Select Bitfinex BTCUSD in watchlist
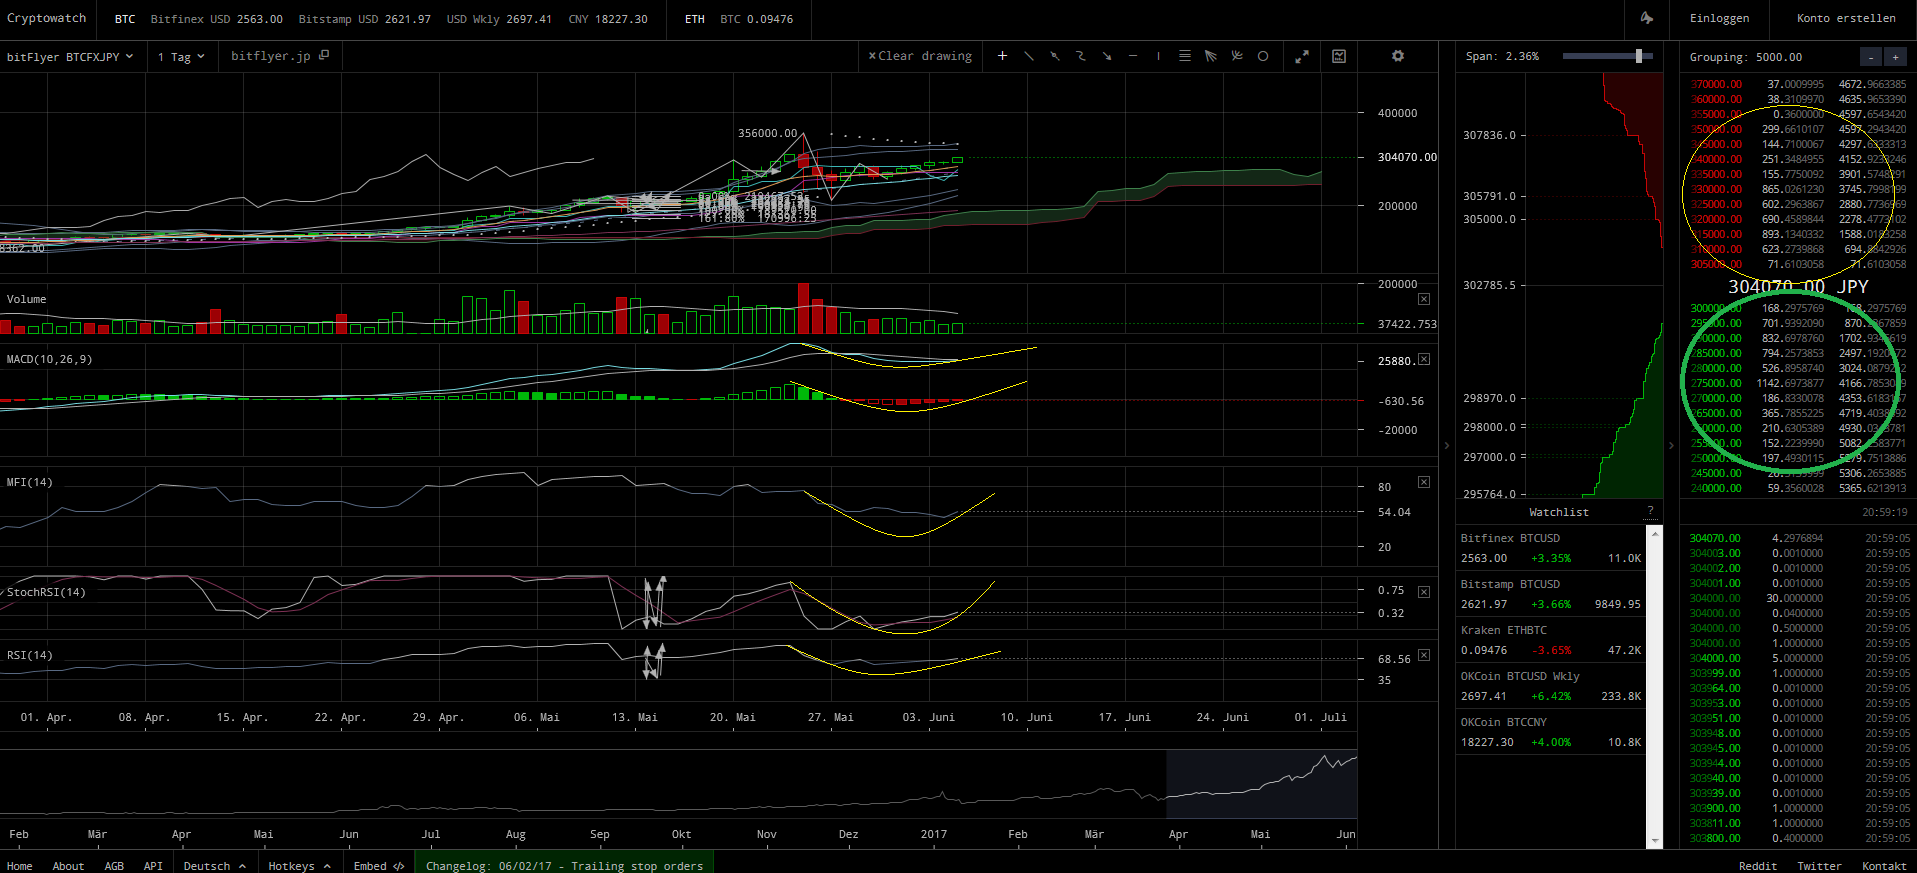This screenshot has height=873, width=1917. [1551, 548]
